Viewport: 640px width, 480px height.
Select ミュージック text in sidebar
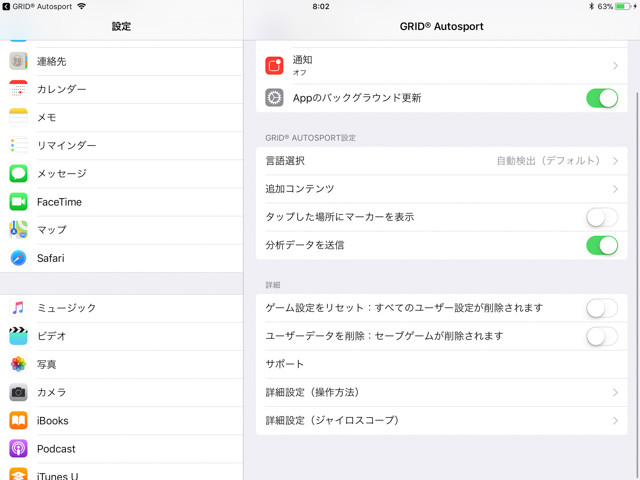67,308
